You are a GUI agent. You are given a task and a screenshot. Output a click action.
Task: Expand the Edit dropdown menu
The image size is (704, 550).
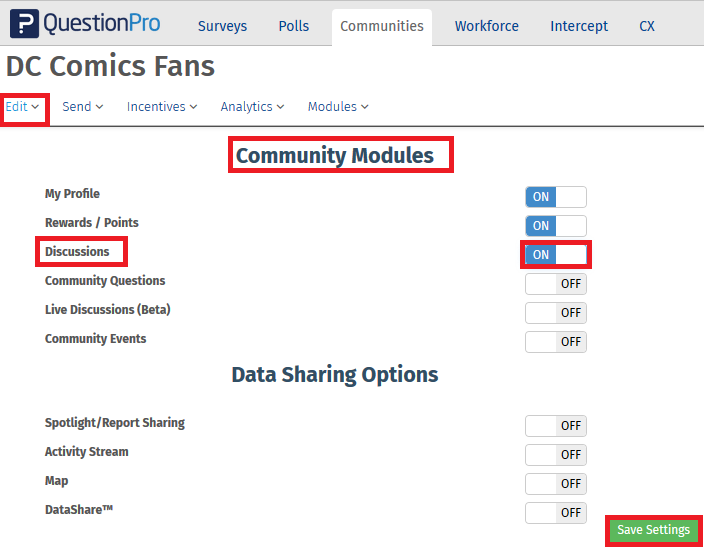point(23,107)
